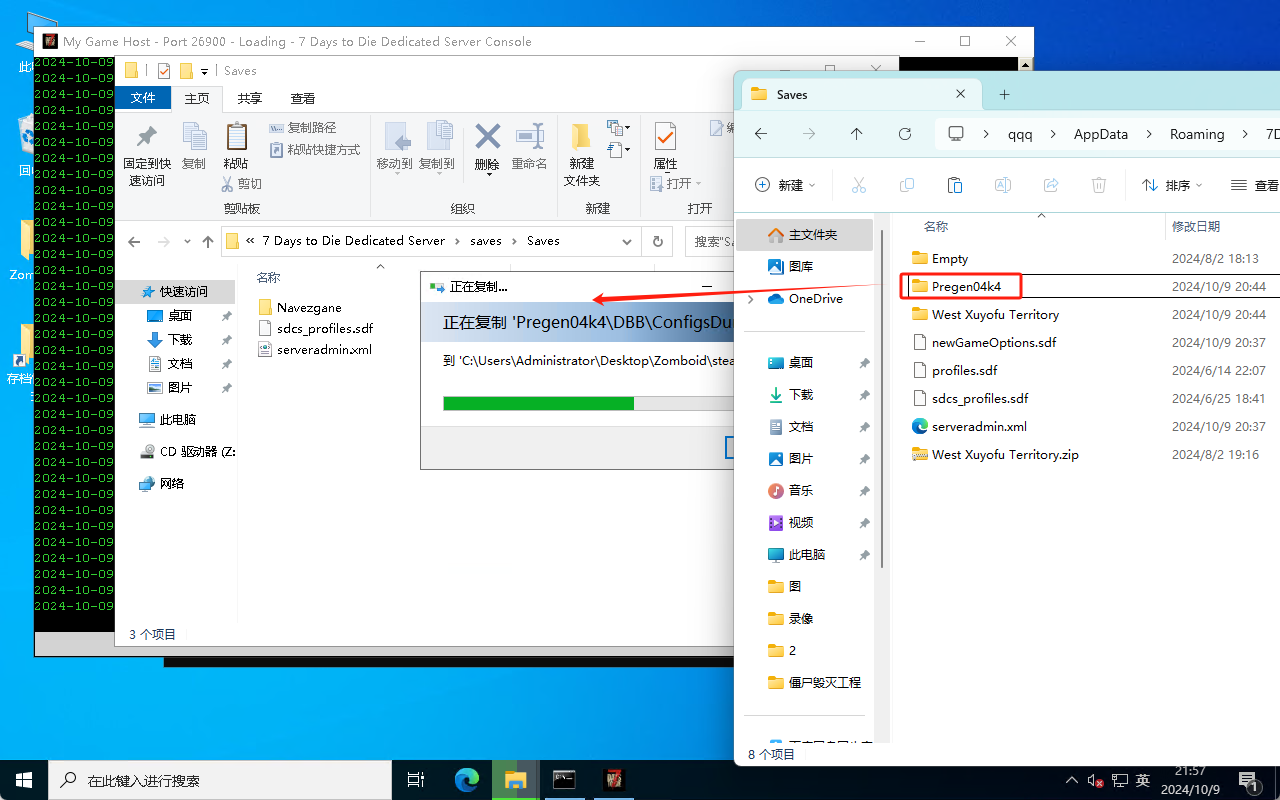Switch to the 查看 ribbon tab
This screenshot has height=800, width=1280.
click(302, 98)
